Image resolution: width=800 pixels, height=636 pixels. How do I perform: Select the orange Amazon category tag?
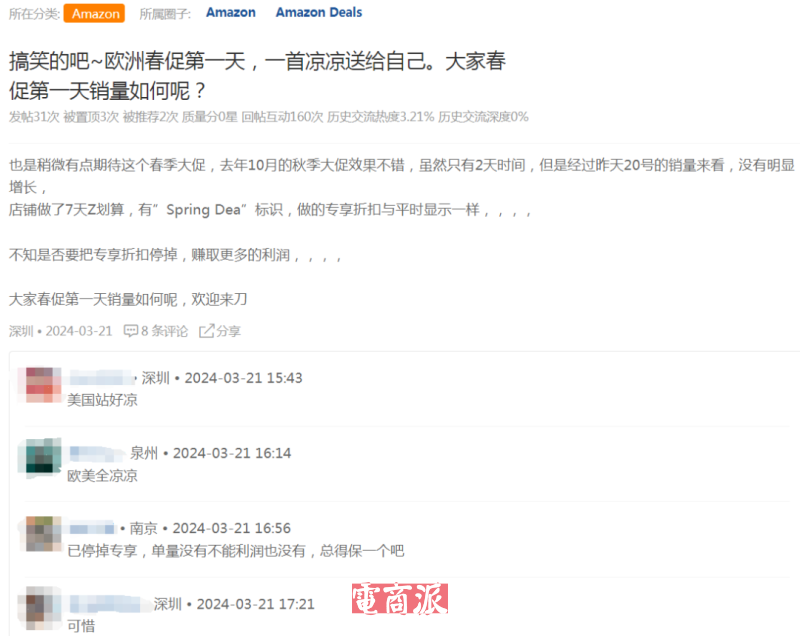[94, 13]
